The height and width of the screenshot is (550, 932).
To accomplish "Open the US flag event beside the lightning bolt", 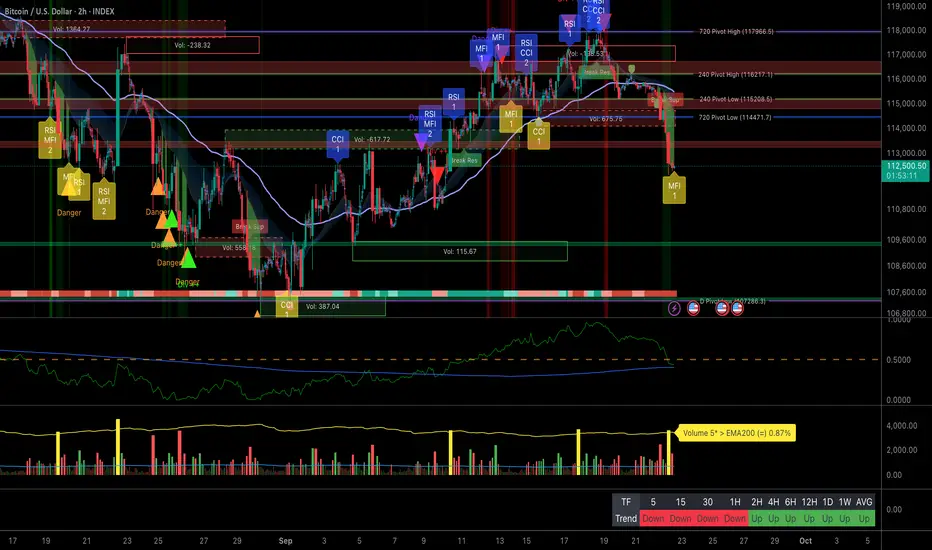I will (693, 308).
